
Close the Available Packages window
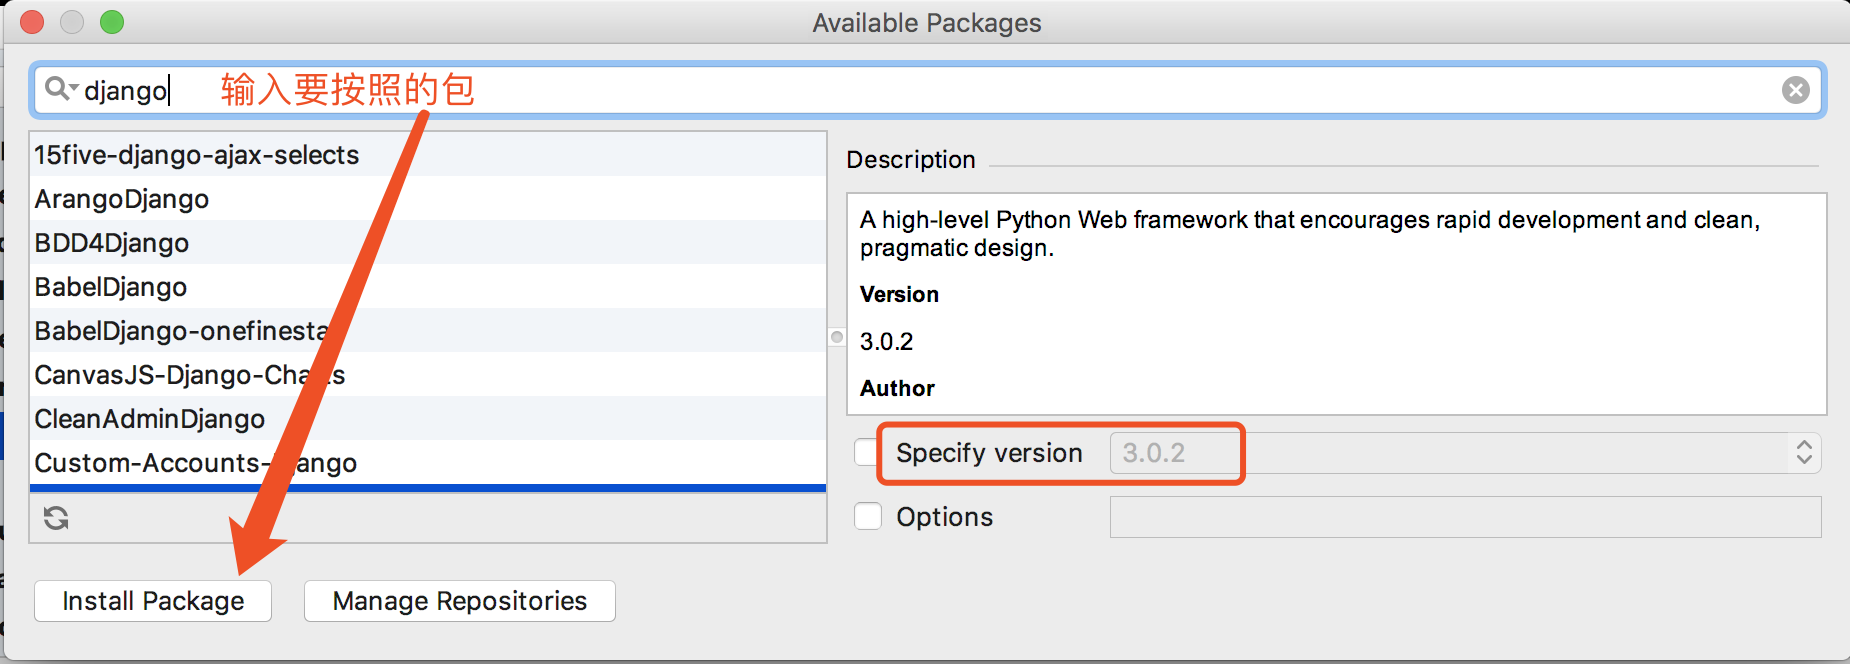pyautogui.click(x=32, y=22)
